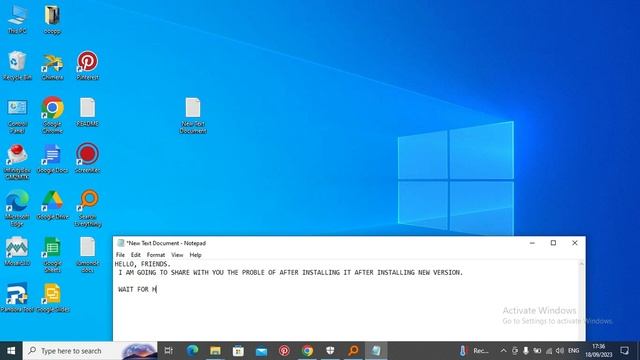Maximize the Notepad window

[553, 243]
